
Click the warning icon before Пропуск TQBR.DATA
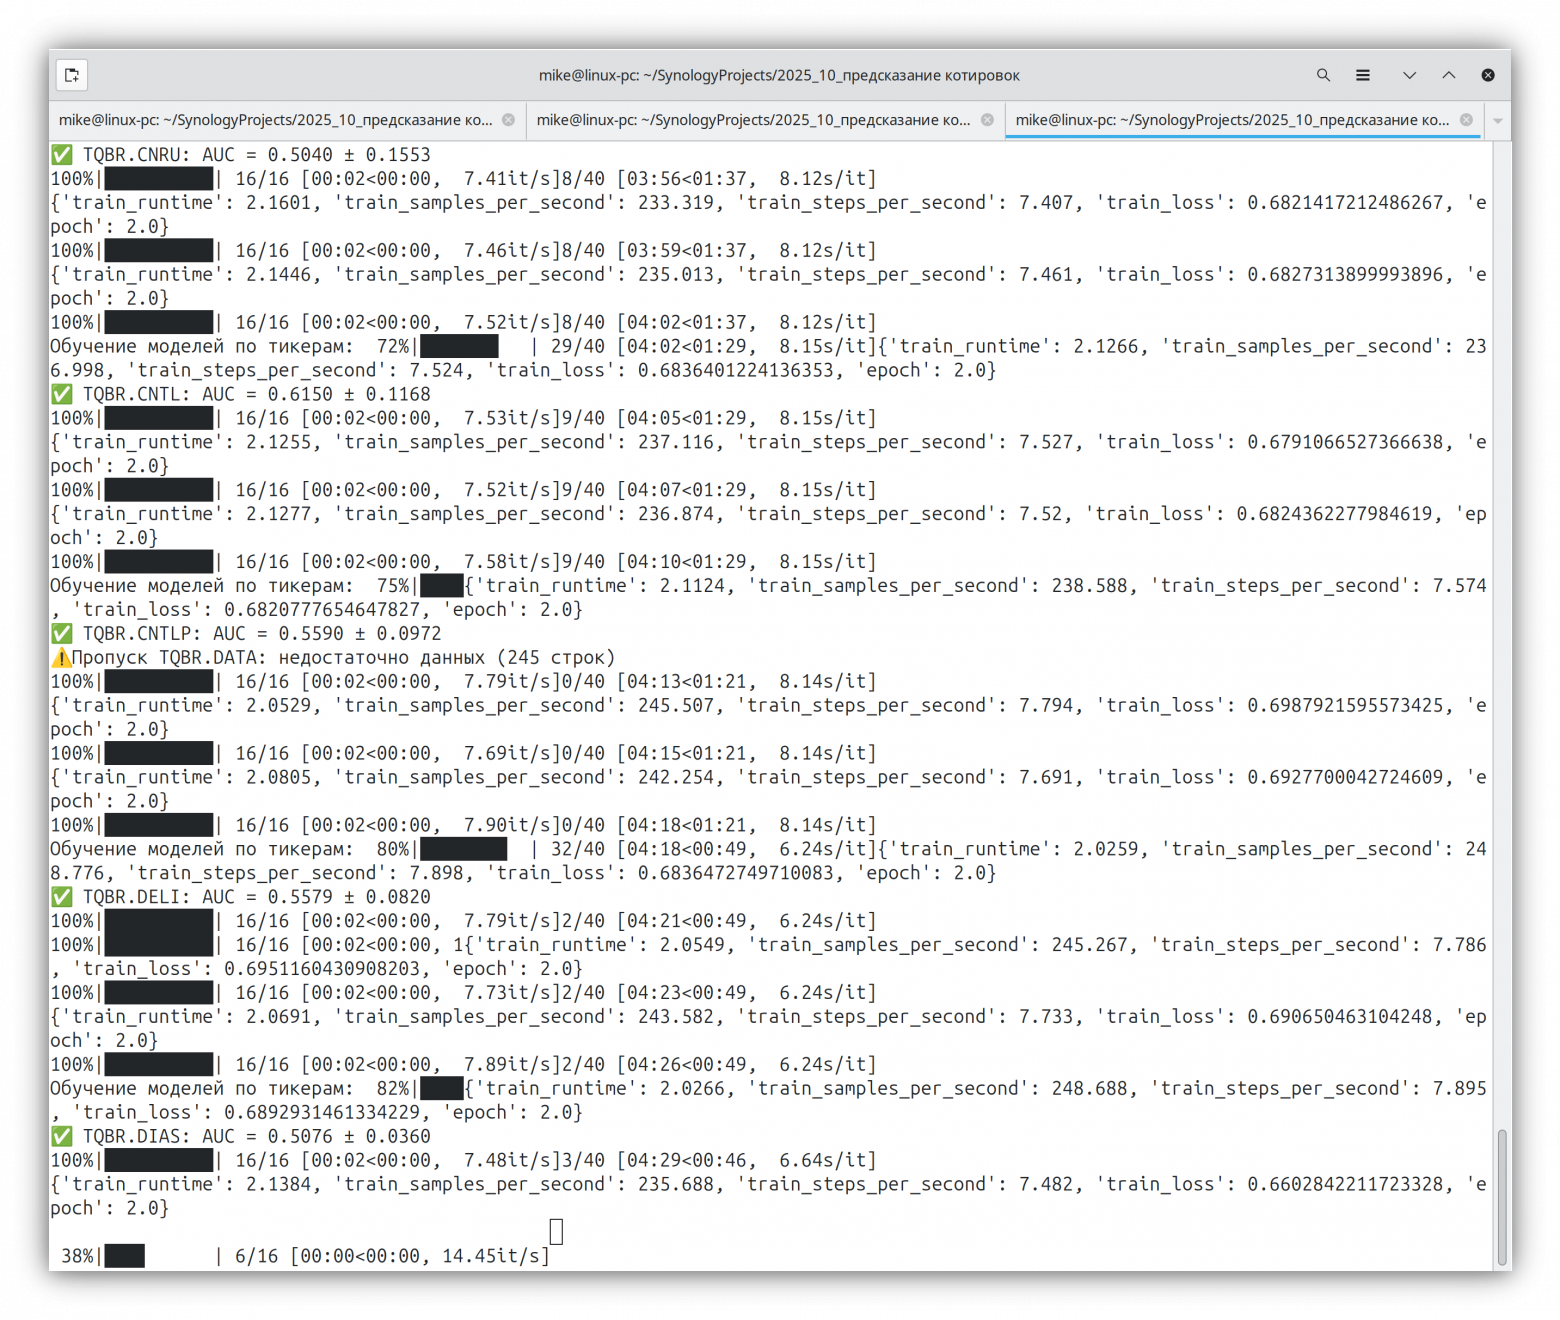[x=62, y=658]
